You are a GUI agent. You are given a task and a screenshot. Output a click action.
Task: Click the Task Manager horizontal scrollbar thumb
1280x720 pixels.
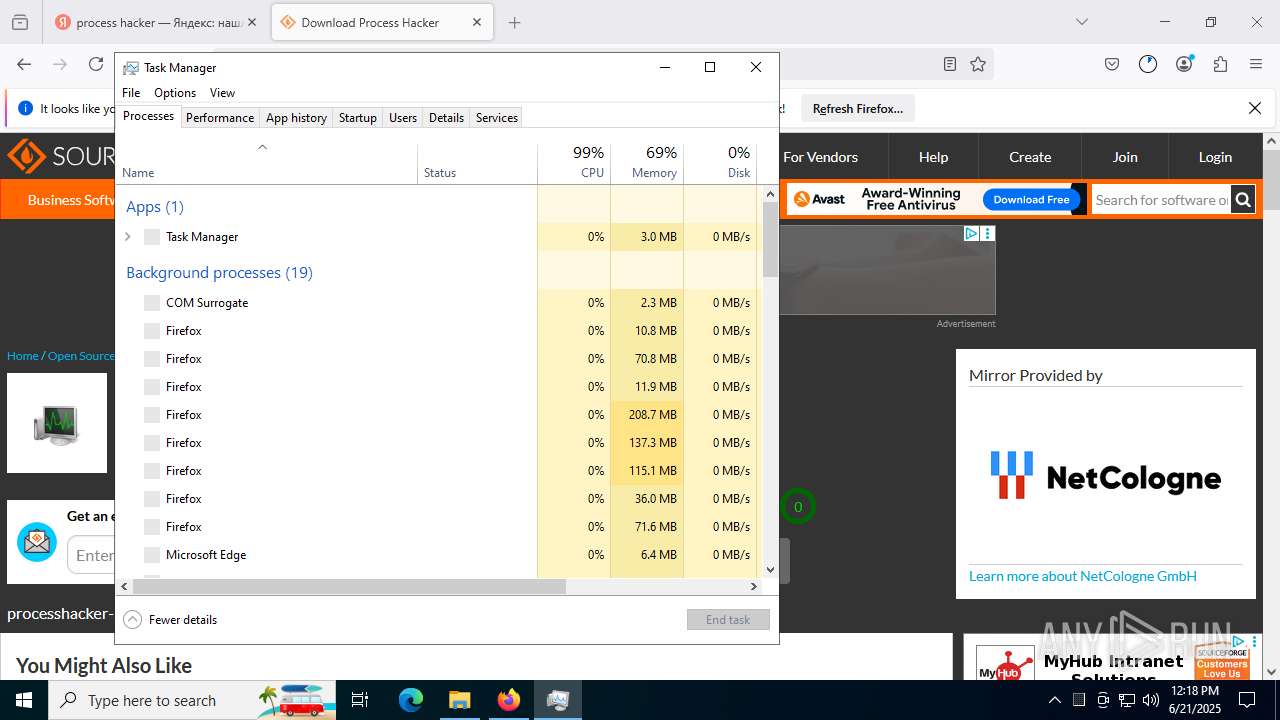point(348,587)
